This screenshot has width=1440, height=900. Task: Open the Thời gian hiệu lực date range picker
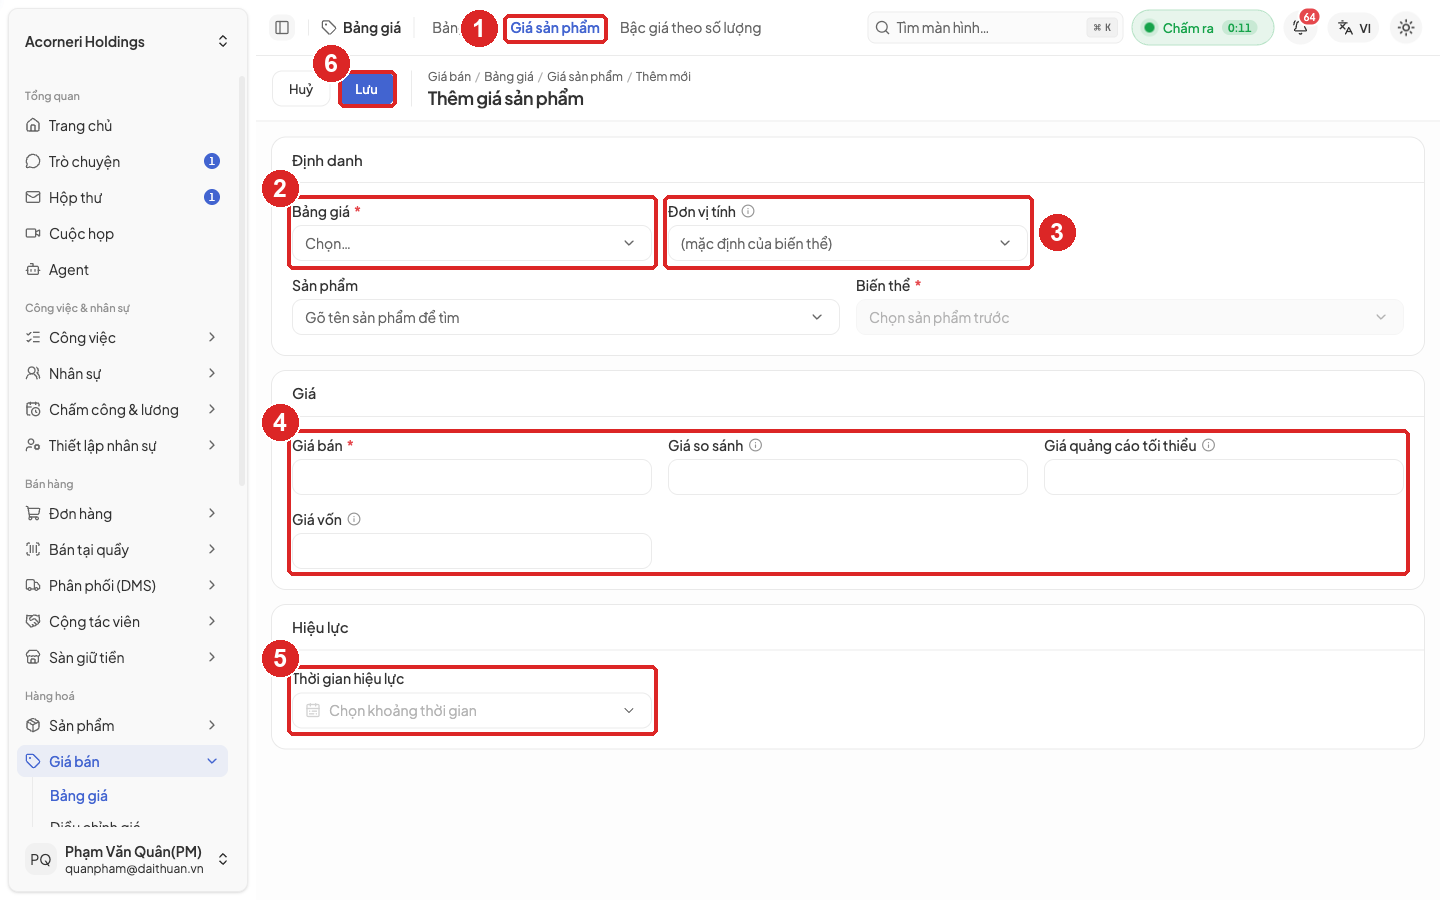tap(472, 711)
